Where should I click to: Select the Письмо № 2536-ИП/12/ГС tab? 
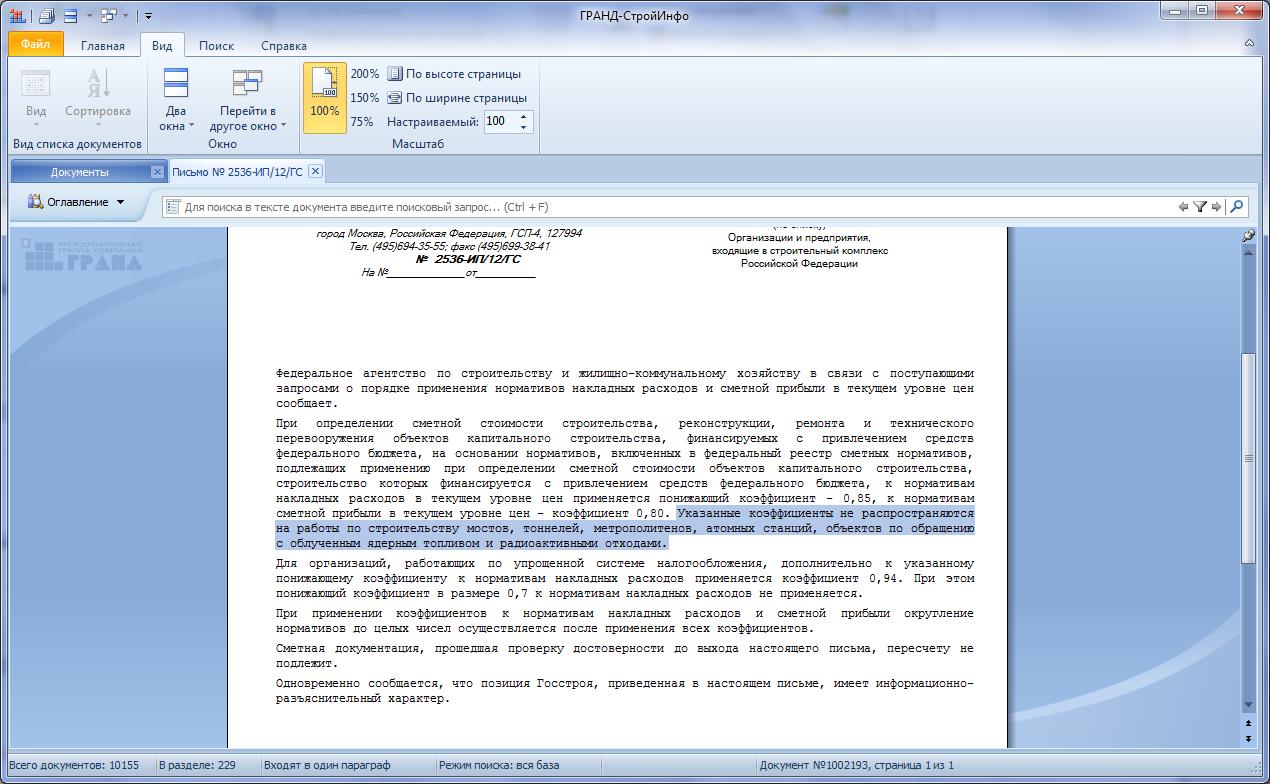click(237, 172)
